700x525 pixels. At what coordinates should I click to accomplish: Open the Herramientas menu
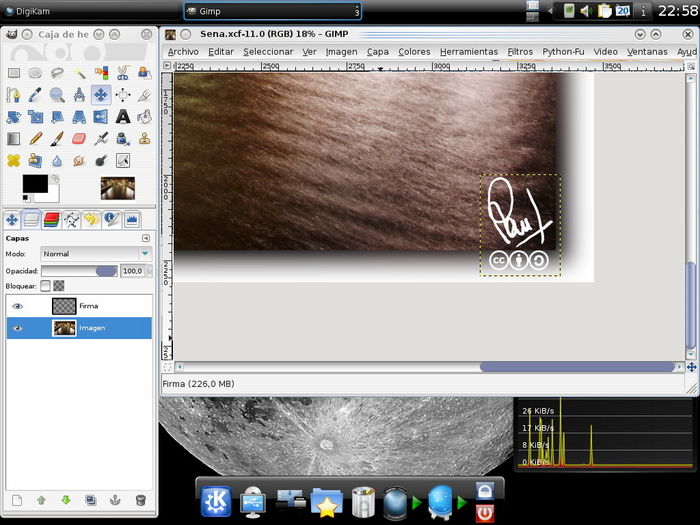click(x=469, y=52)
